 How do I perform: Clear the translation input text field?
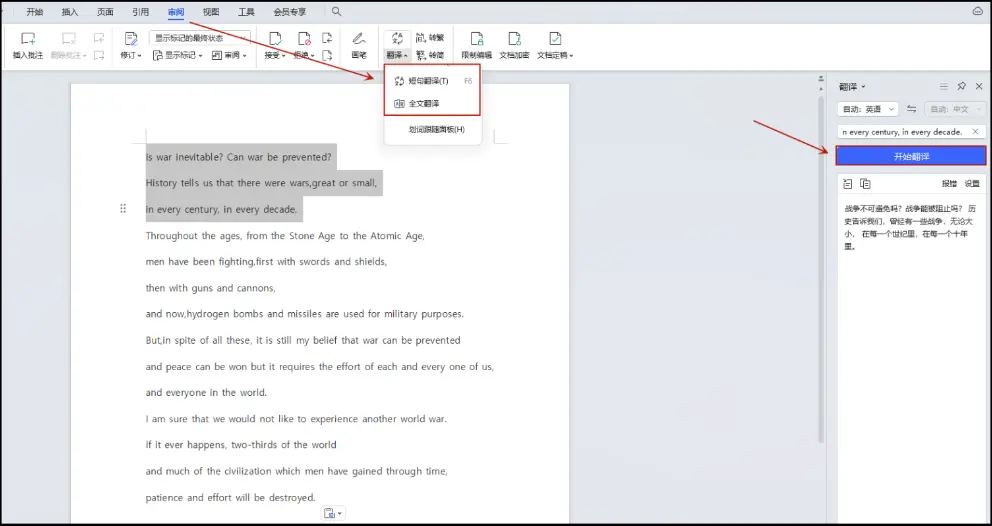(x=975, y=132)
